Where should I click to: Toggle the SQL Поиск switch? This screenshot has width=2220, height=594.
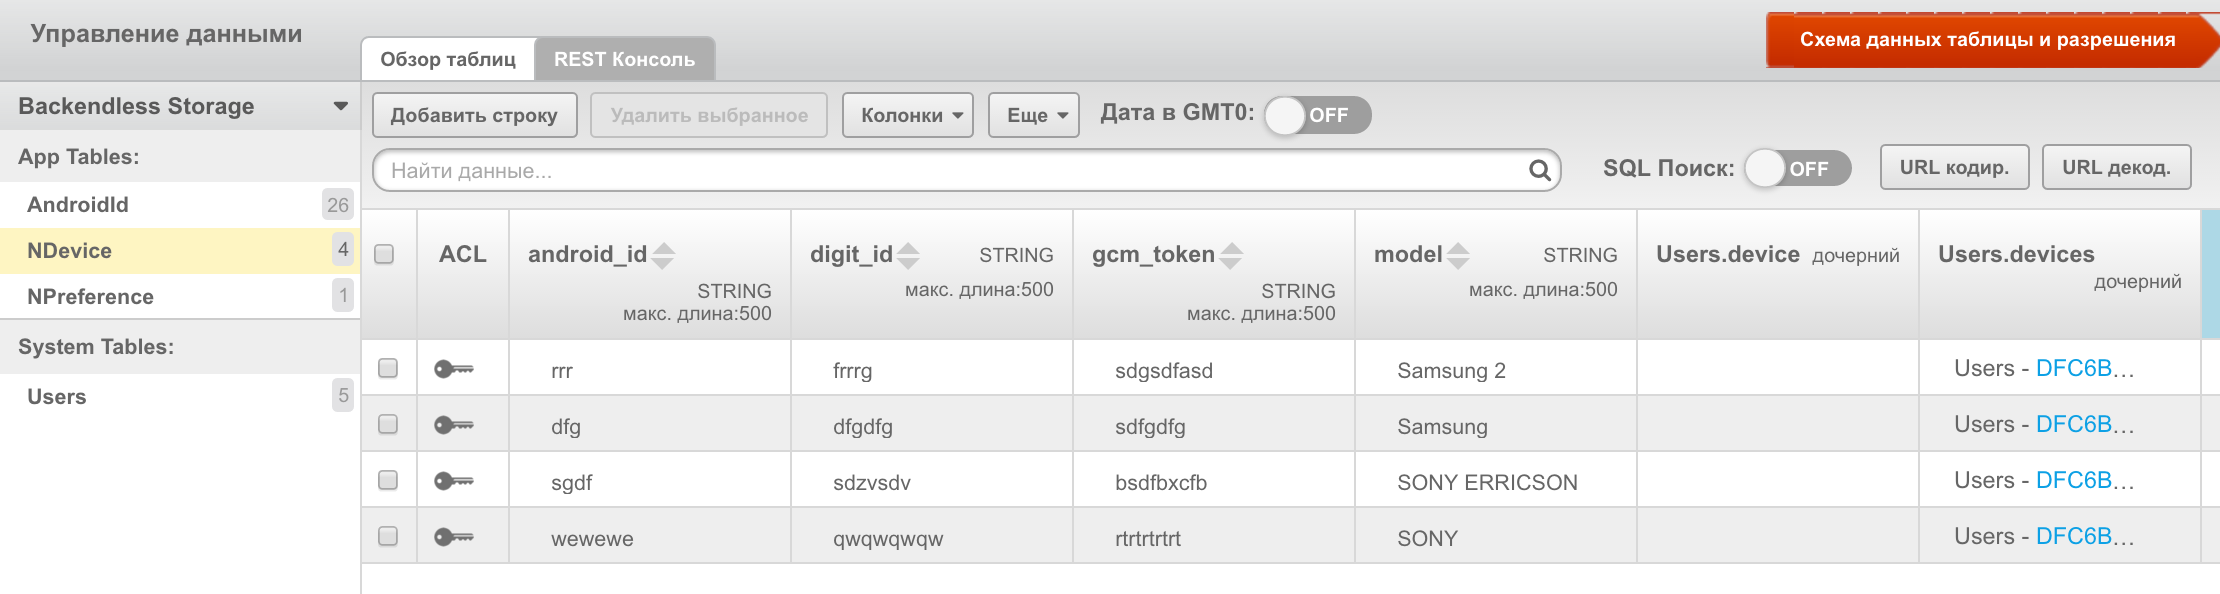1797,168
